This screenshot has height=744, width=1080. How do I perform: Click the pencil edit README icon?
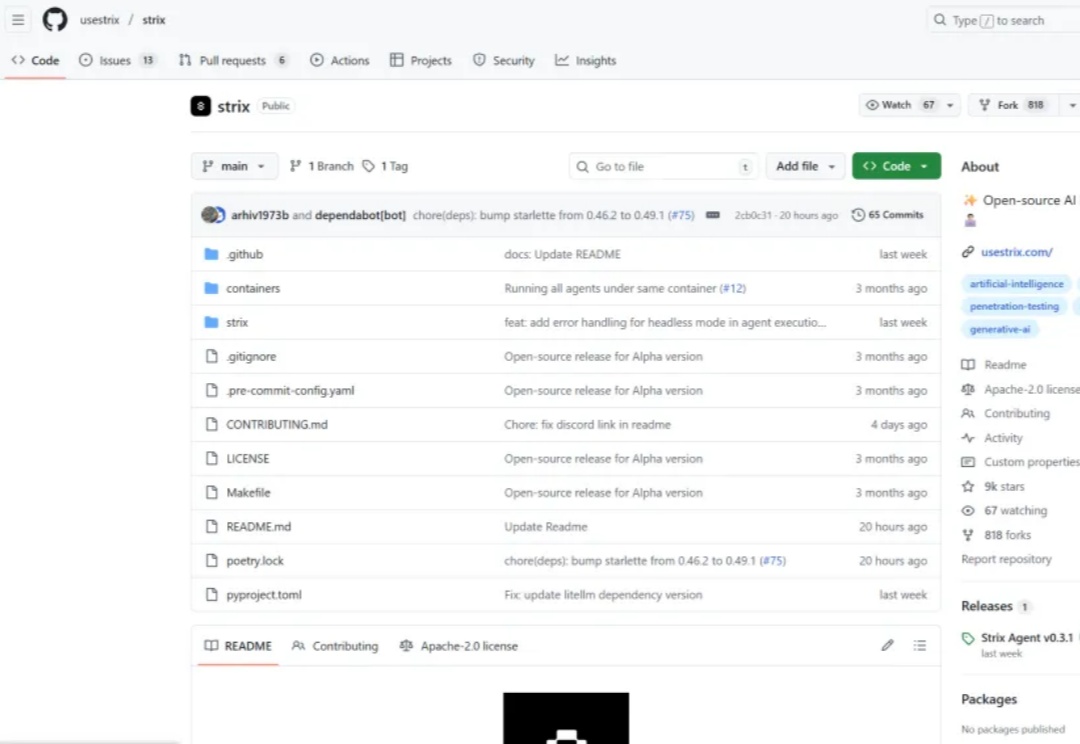tap(887, 646)
